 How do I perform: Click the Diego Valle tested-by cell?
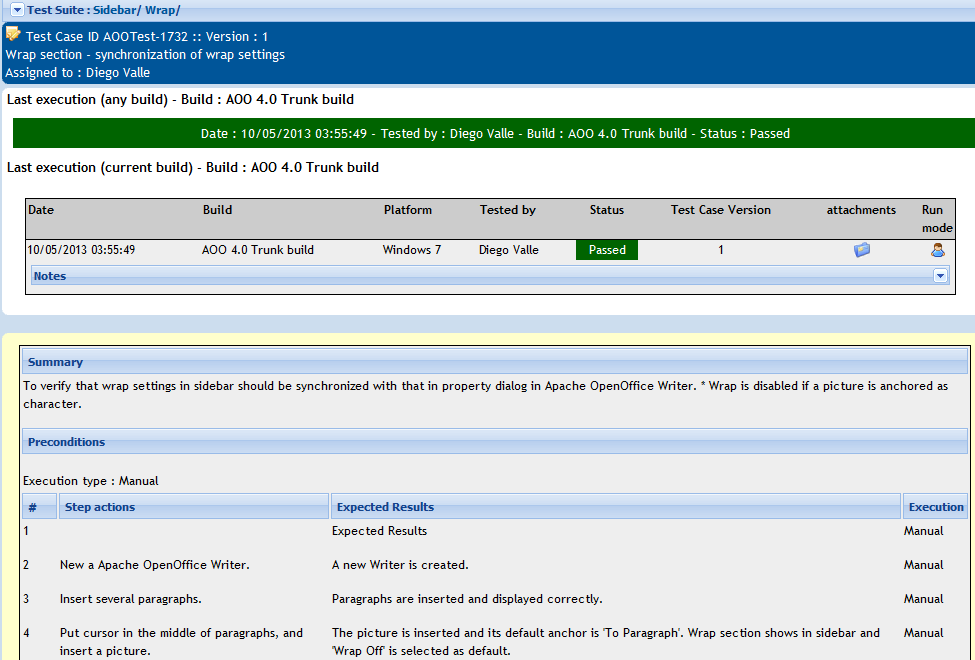pyautogui.click(x=509, y=249)
